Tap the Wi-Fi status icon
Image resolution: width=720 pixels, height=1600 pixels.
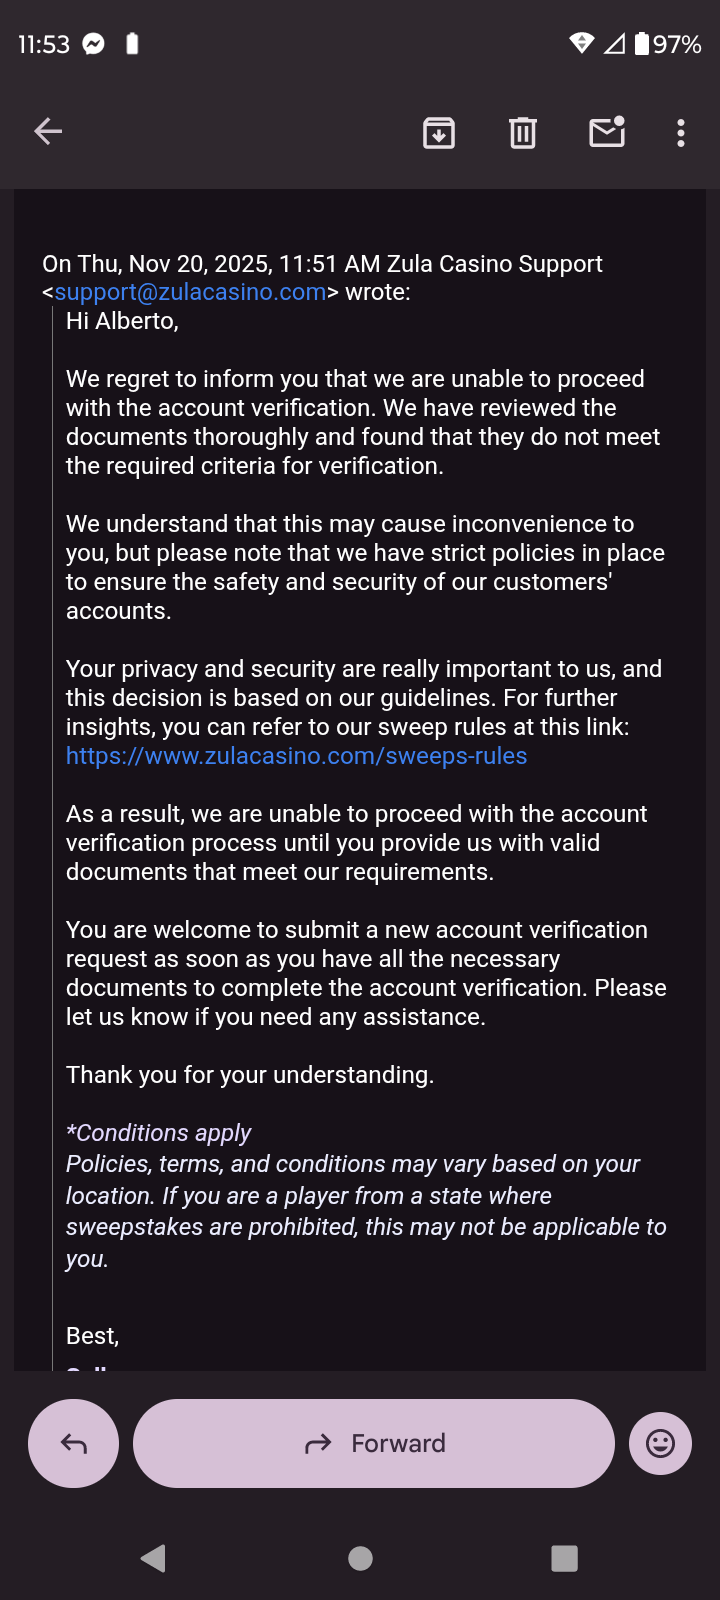581,43
